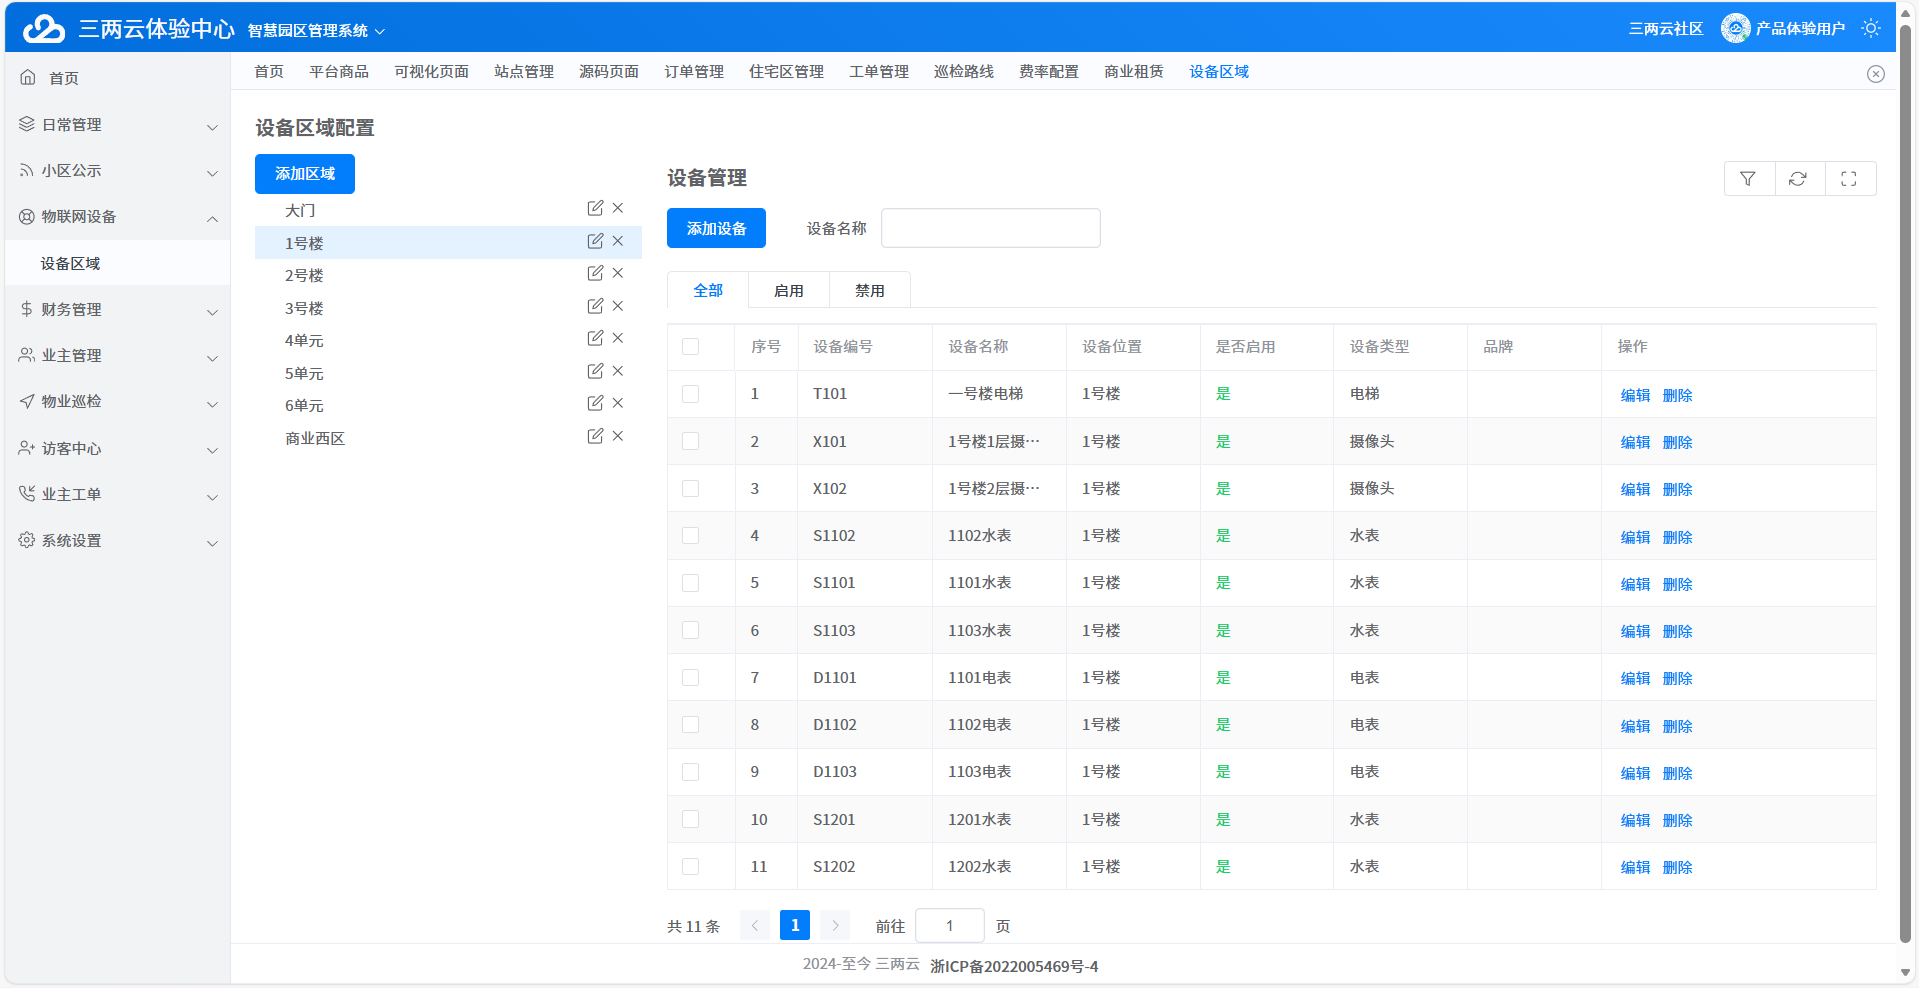Screen dimensions: 1919x988
Task: Click the 添加设备 button
Action: 715,228
